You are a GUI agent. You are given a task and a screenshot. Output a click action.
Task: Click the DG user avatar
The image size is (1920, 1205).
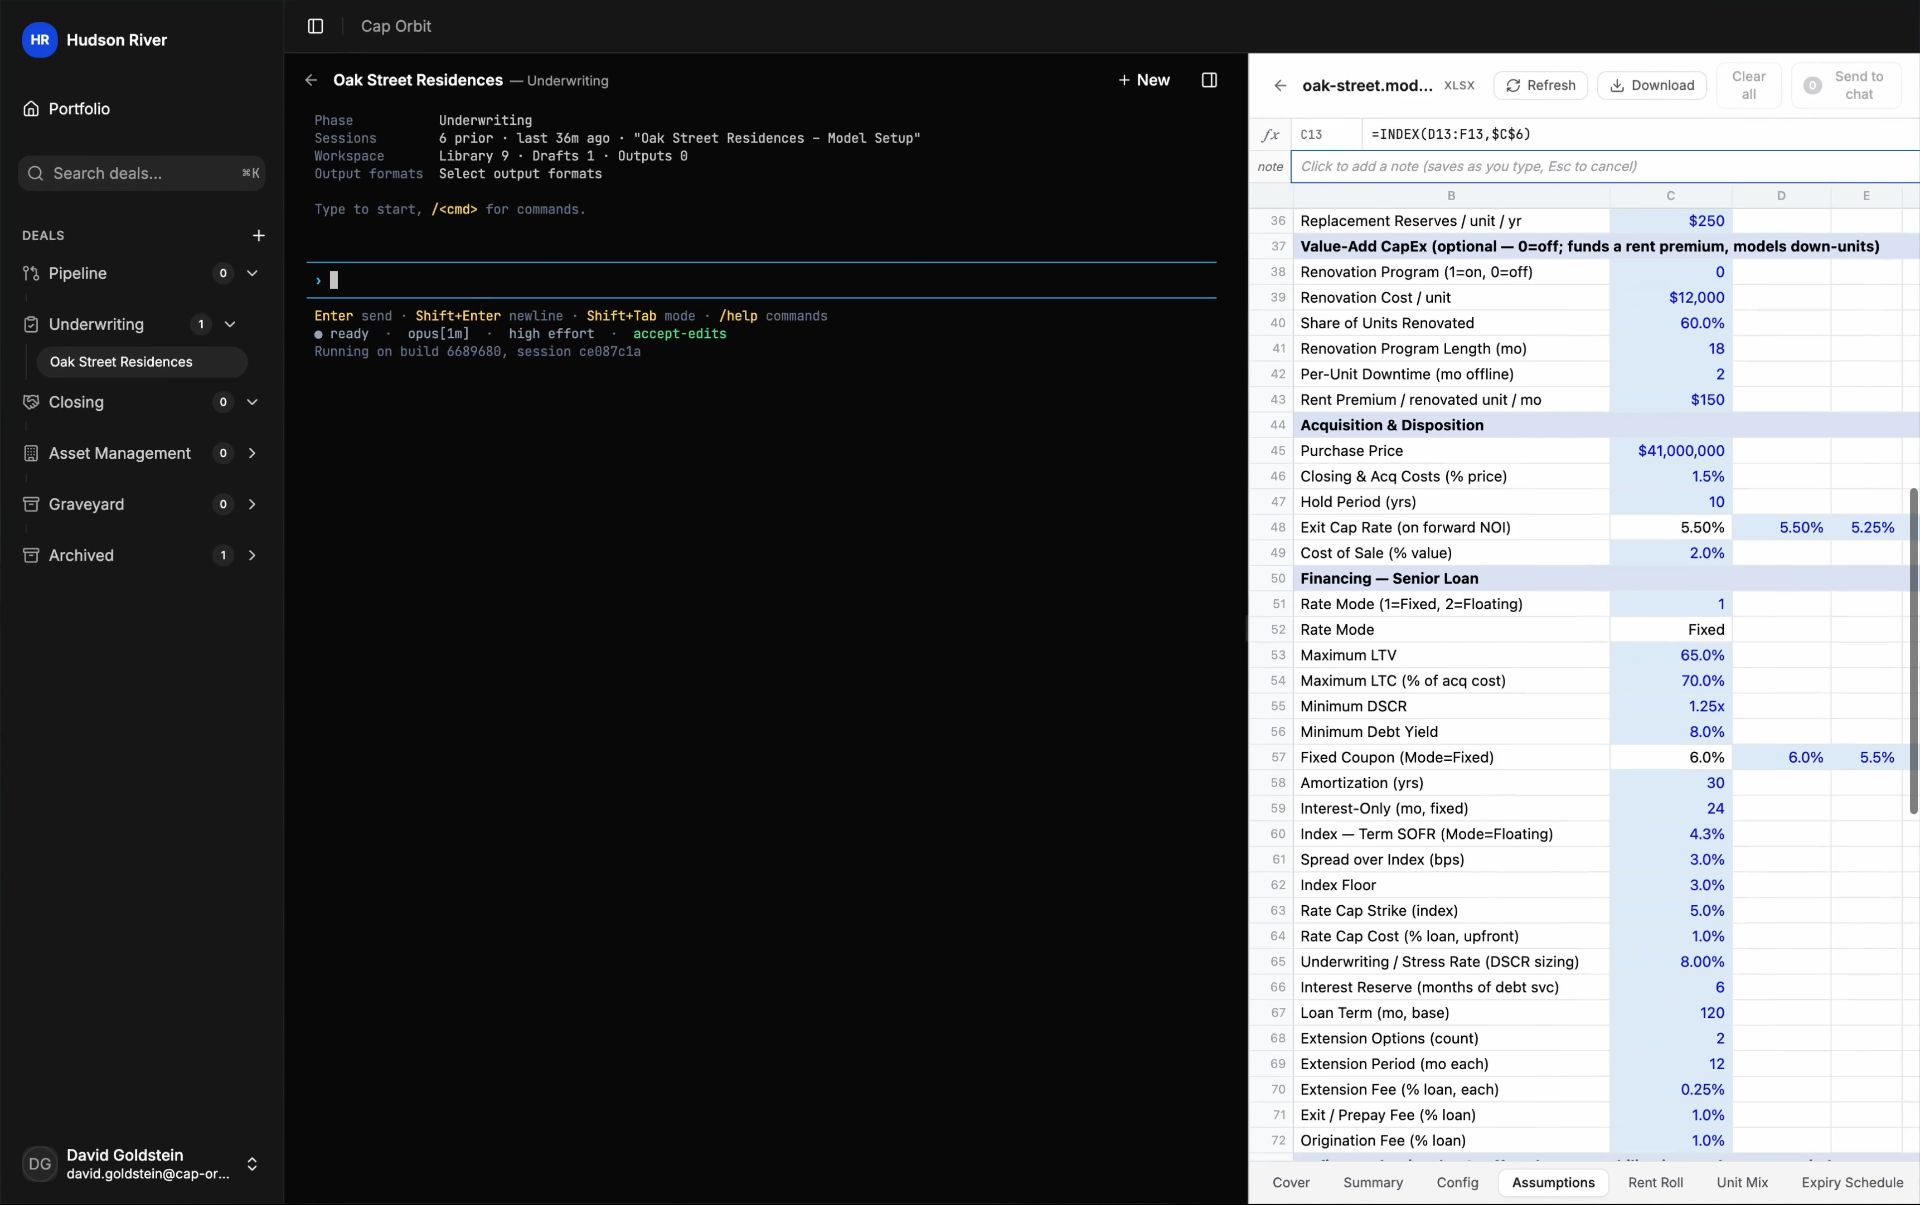click(x=39, y=1164)
